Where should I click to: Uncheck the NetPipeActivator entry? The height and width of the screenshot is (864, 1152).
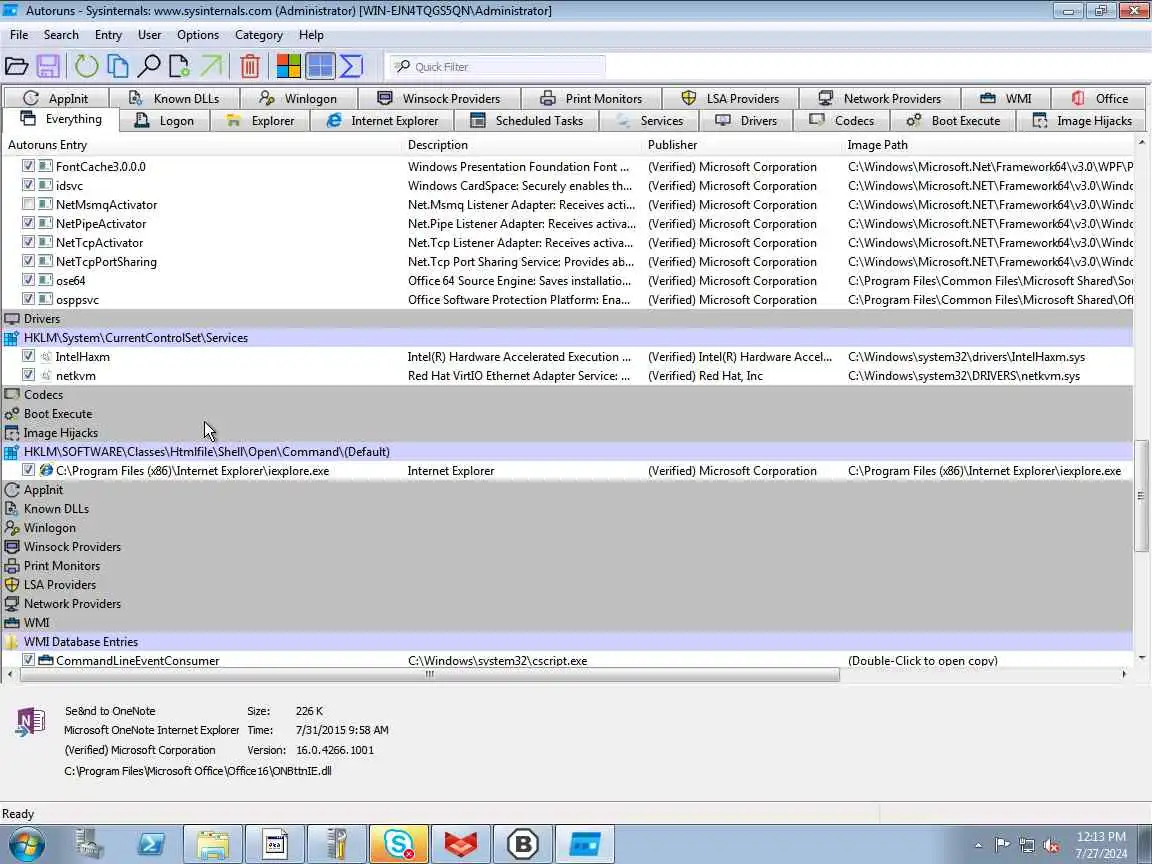[28, 223]
